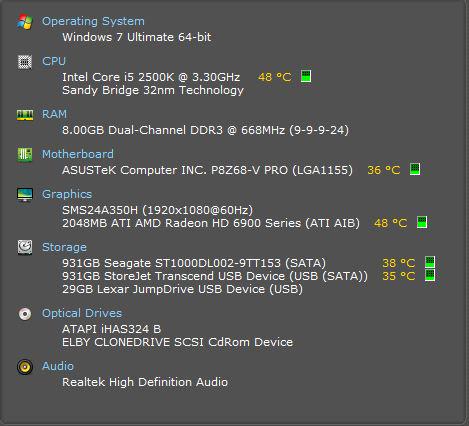Image resolution: width=469 pixels, height=426 pixels.
Task: Click the Storage hard drive icon
Action: (x=25, y=247)
